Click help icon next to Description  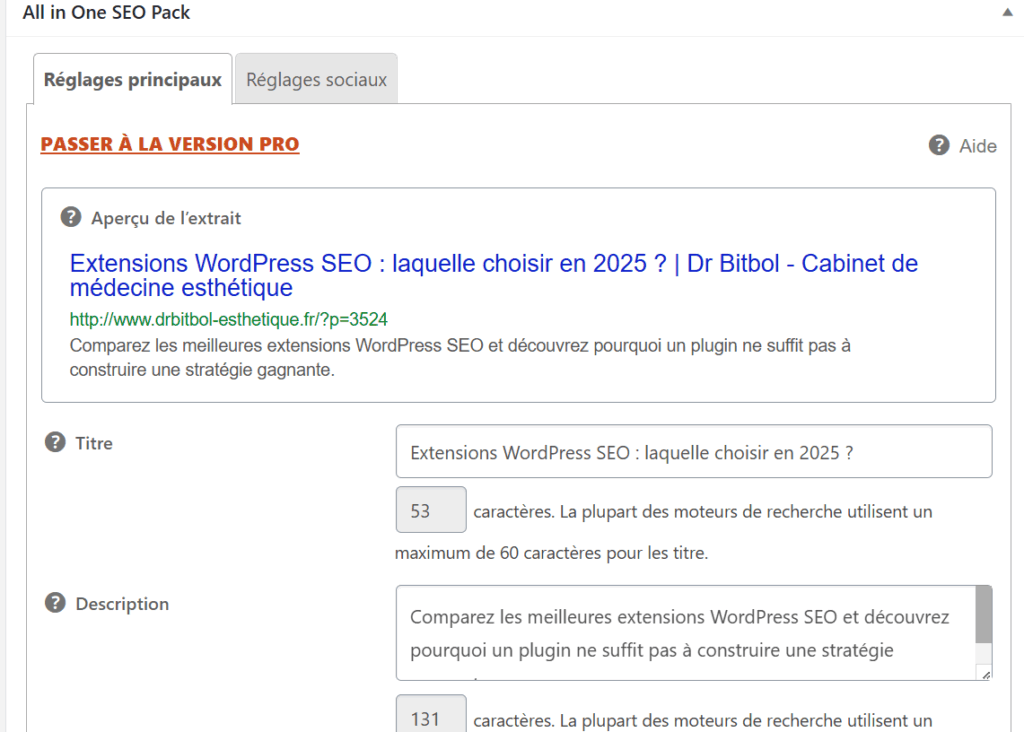[x=55, y=603]
